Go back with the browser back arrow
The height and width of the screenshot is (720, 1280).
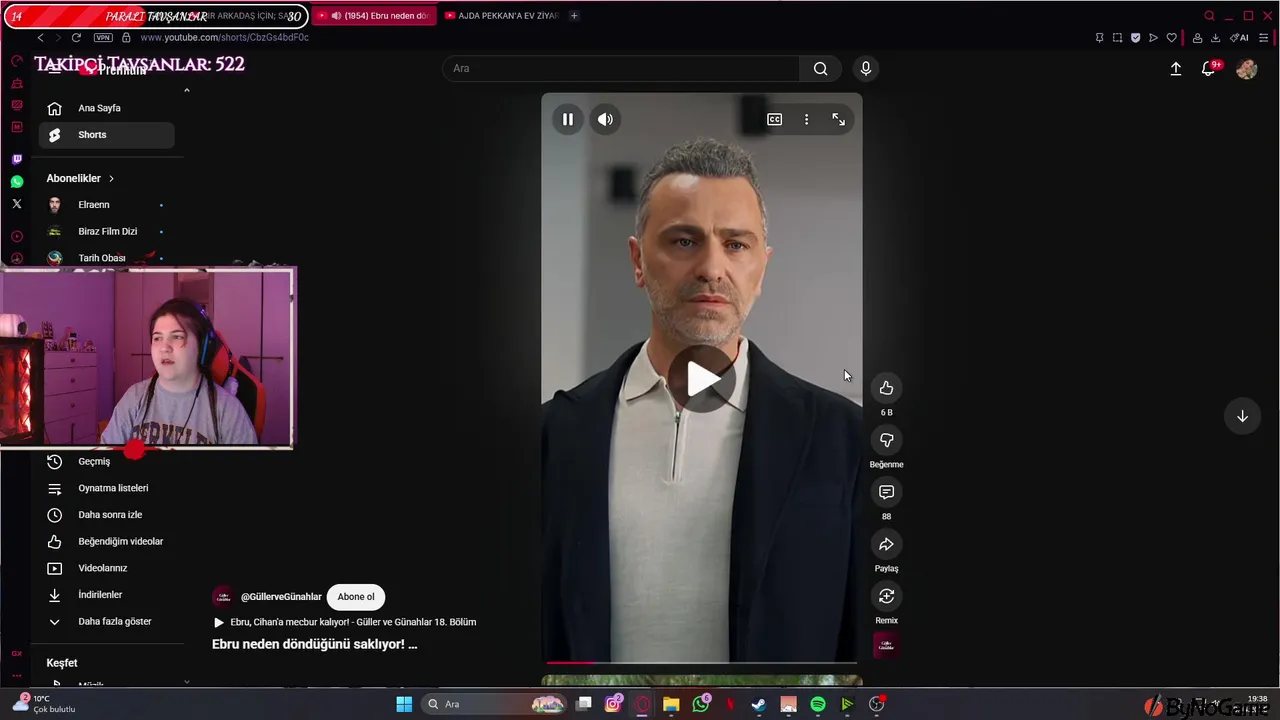(x=40, y=37)
